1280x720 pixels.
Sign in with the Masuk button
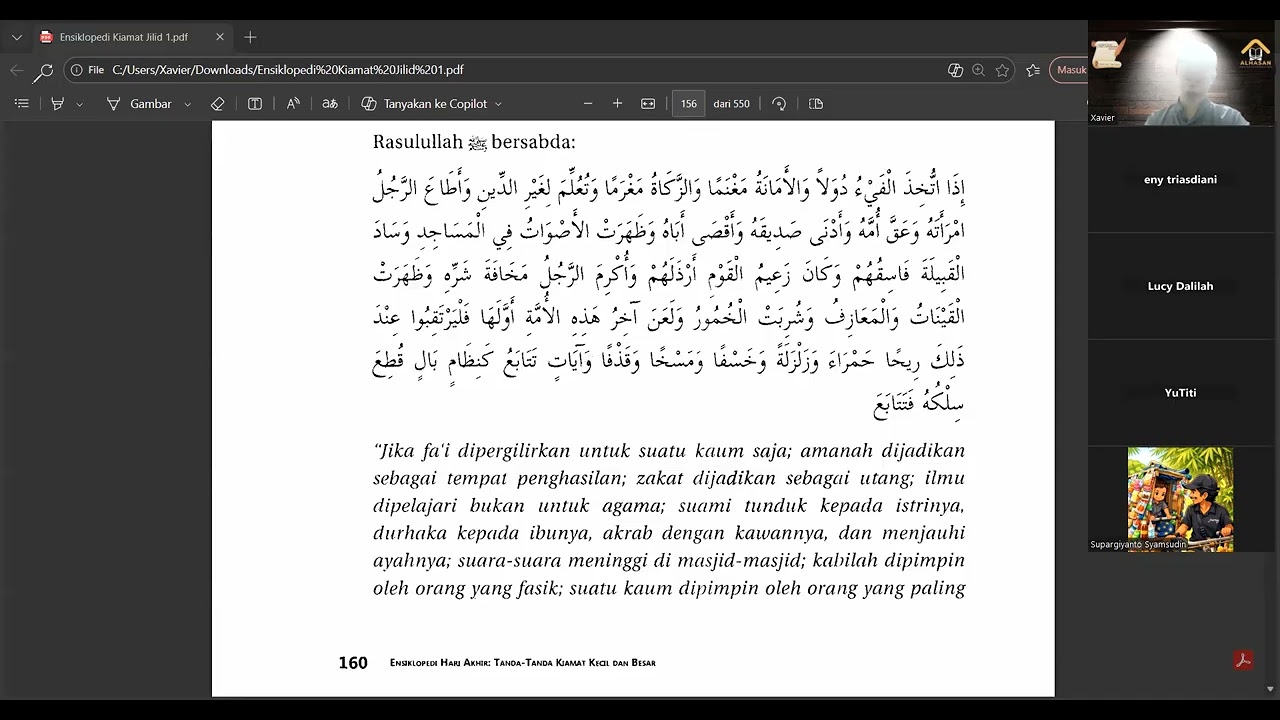(1069, 70)
